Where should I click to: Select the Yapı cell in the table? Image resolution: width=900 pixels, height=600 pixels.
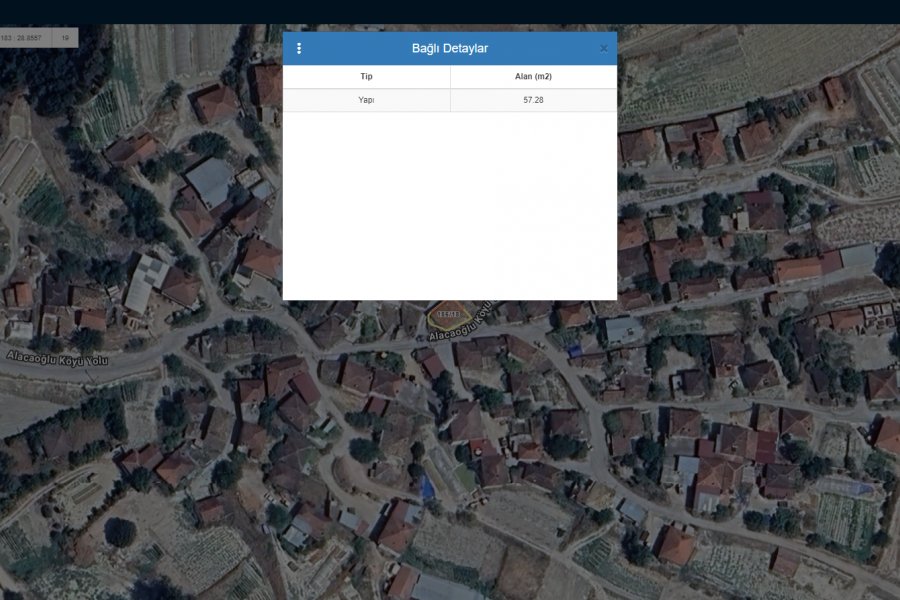tap(366, 100)
